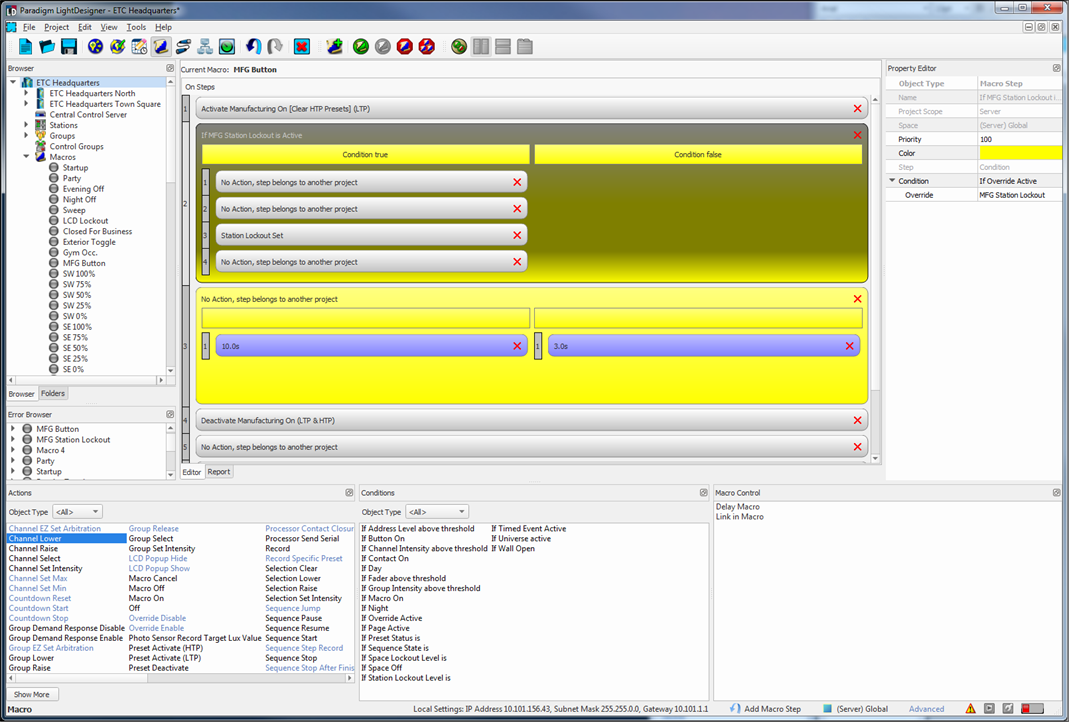Delete the 'Station Lockout Set' step
Screen dimensions: 1069x727
point(517,235)
